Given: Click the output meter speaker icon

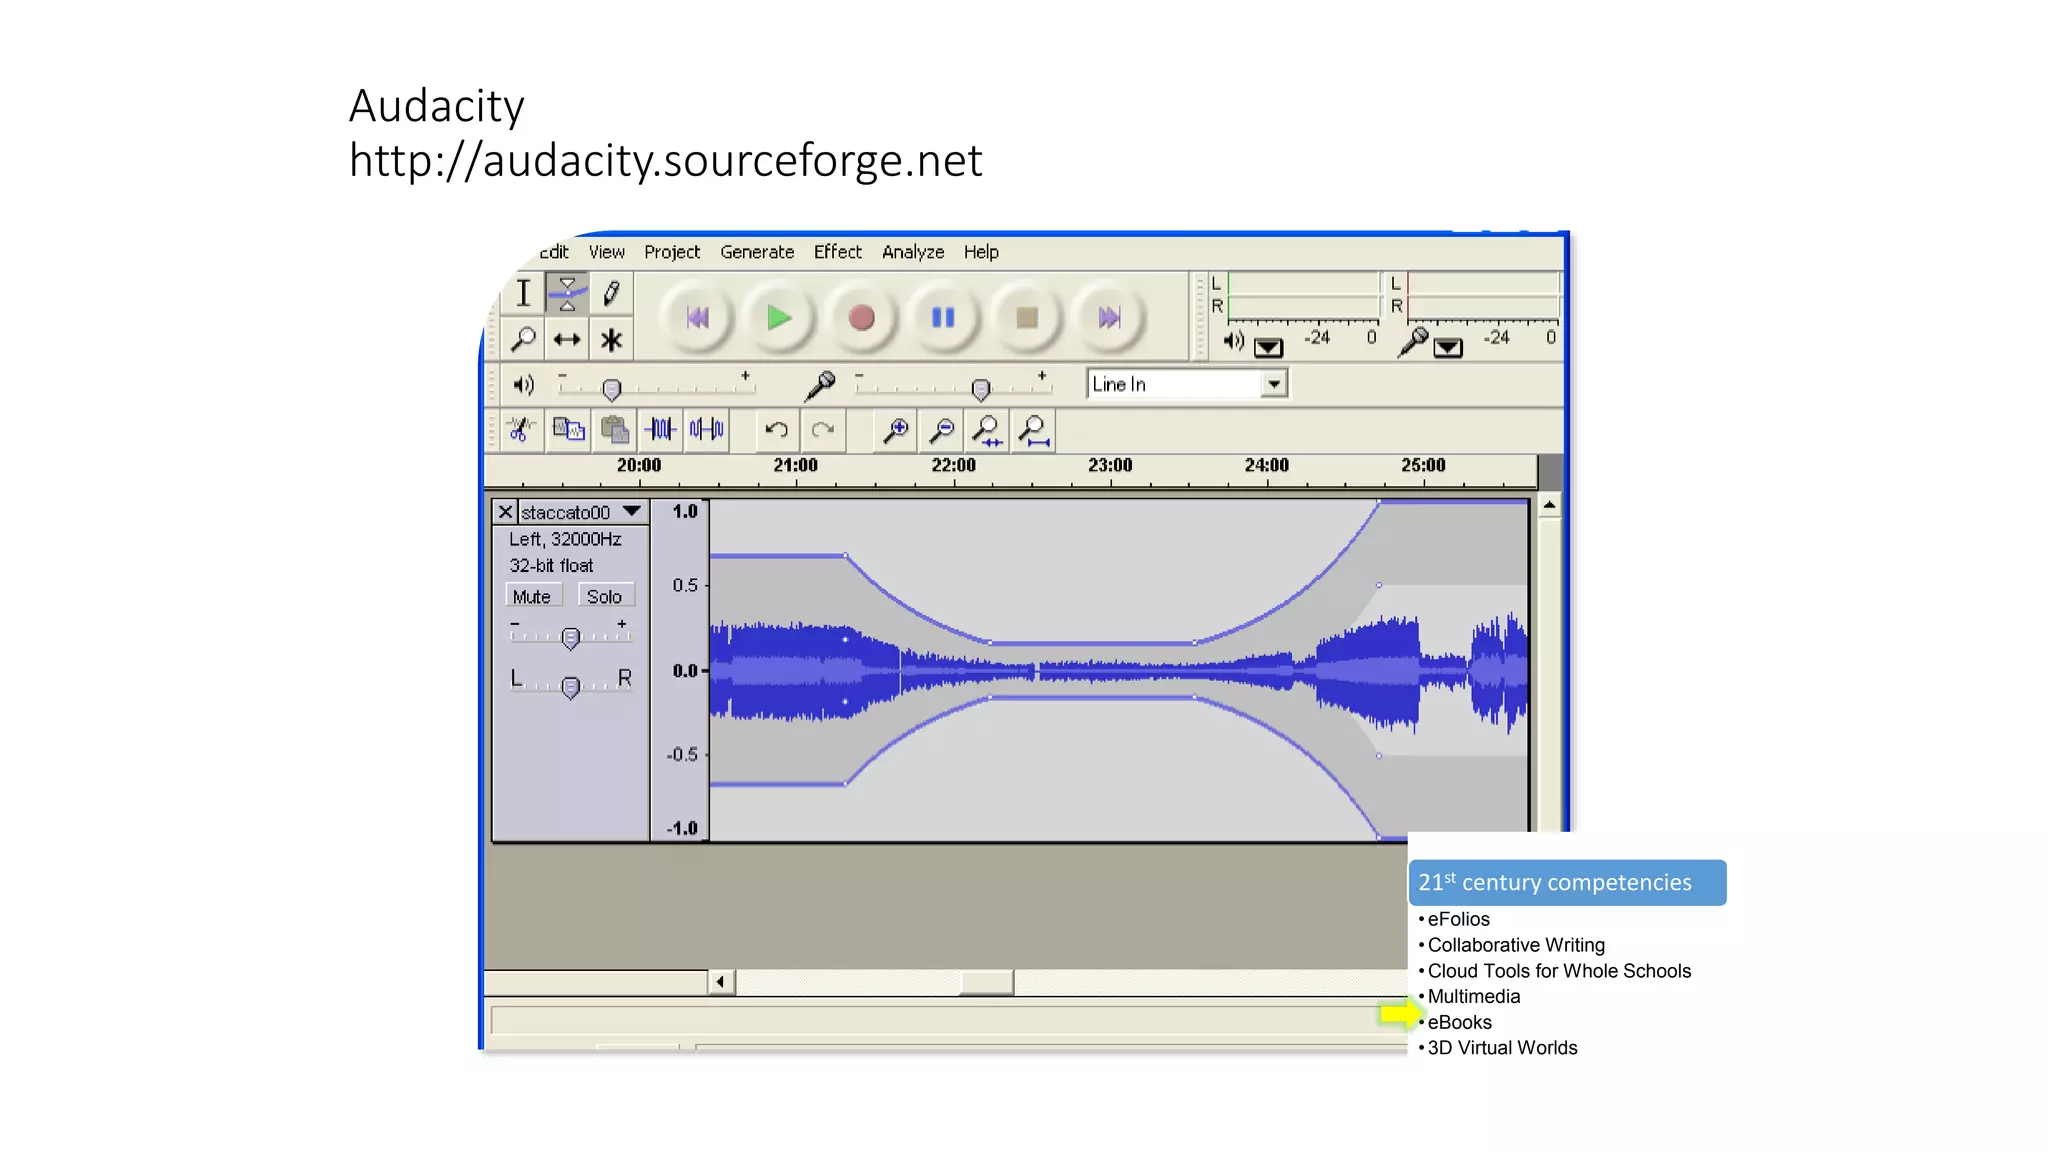Looking at the screenshot, I should point(1233,341).
